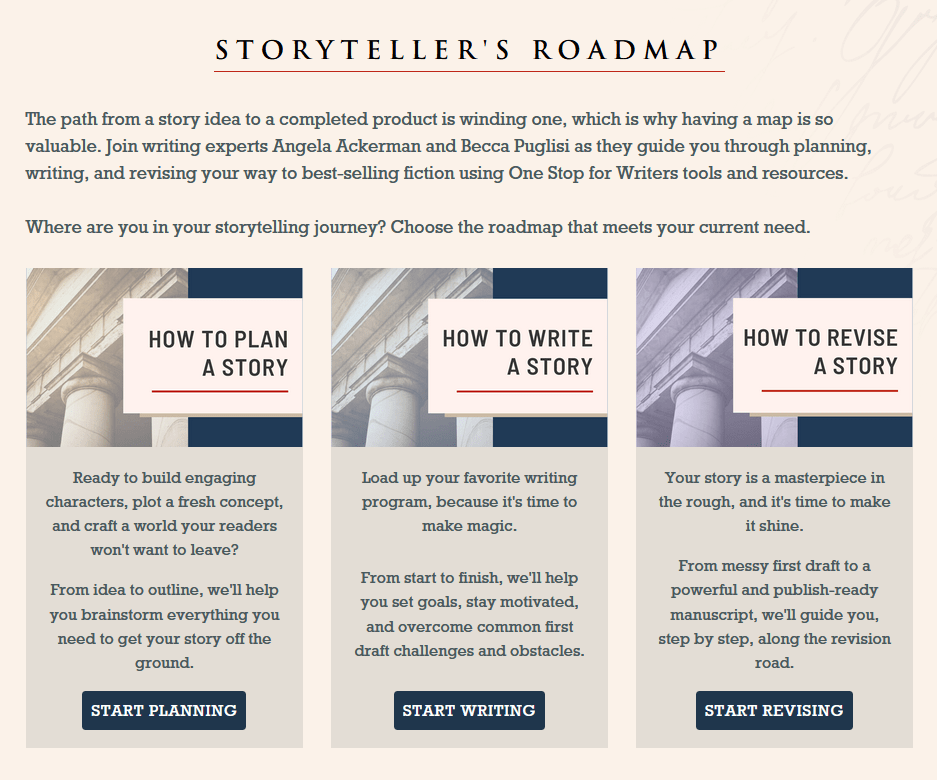Click the START PLANNING button
The width and height of the screenshot is (937, 780).
click(164, 710)
